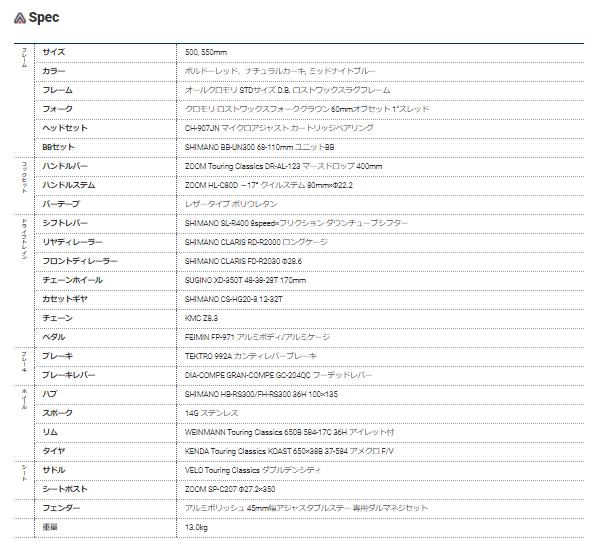Select the 13.0kg weight value

pos(196,527)
